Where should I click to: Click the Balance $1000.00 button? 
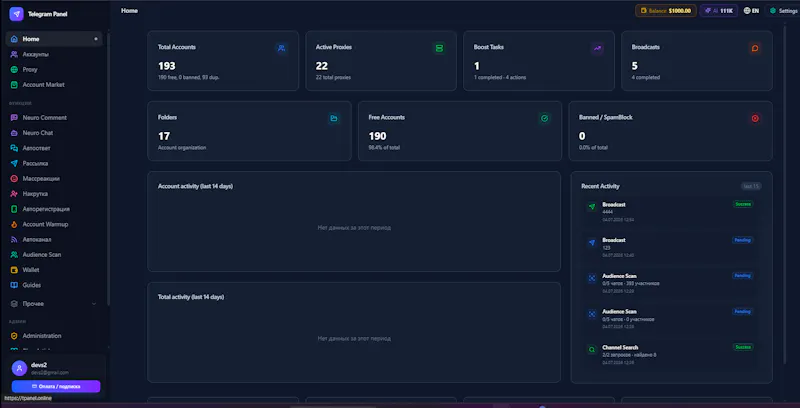pos(666,11)
